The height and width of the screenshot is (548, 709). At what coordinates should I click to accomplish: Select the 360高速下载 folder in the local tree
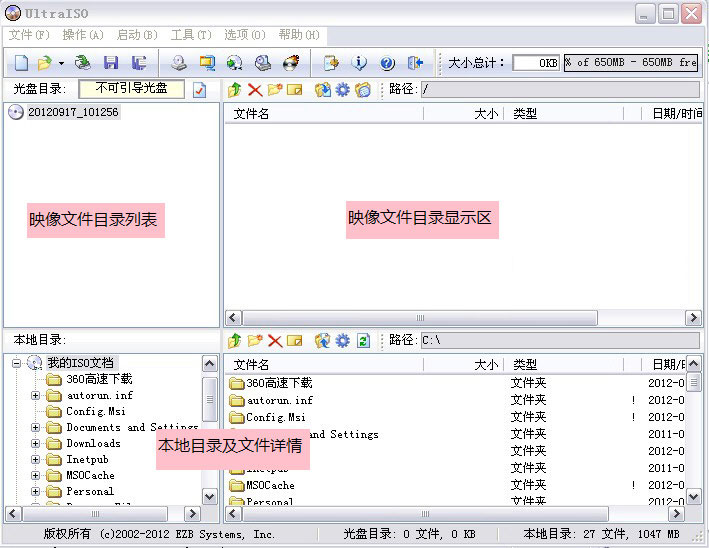[x=99, y=379]
